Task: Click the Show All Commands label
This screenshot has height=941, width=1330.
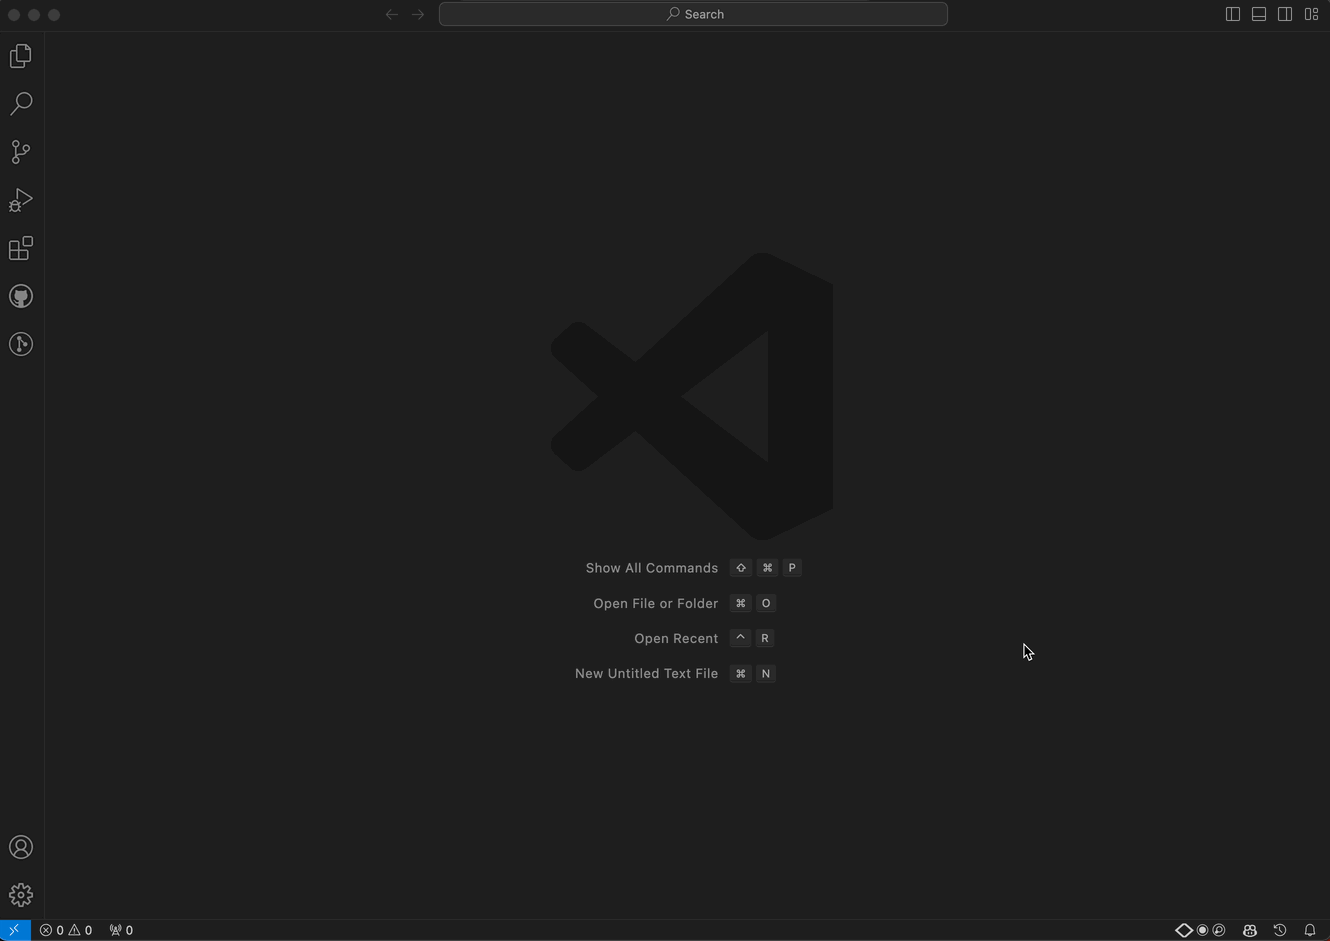Action: pyautogui.click(x=652, y=568)
